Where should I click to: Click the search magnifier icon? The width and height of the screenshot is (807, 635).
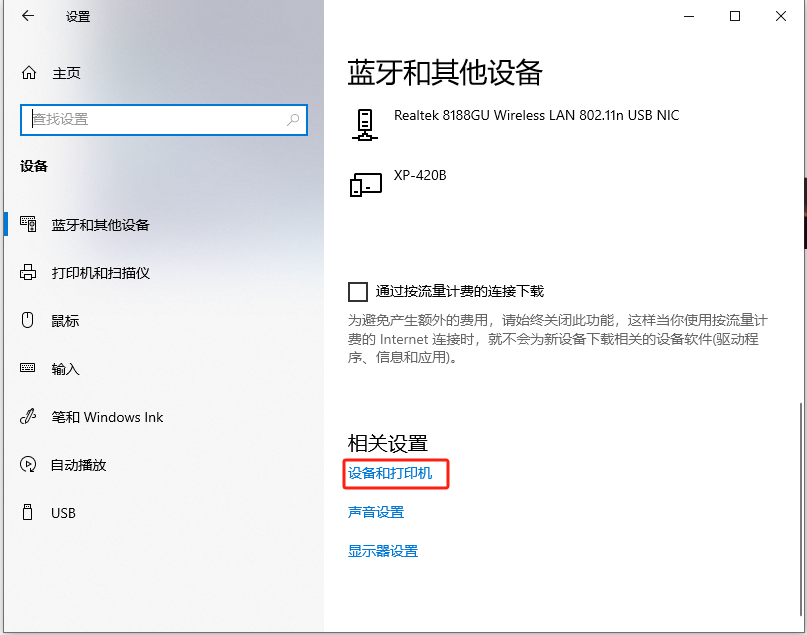[x=293, y=120]
